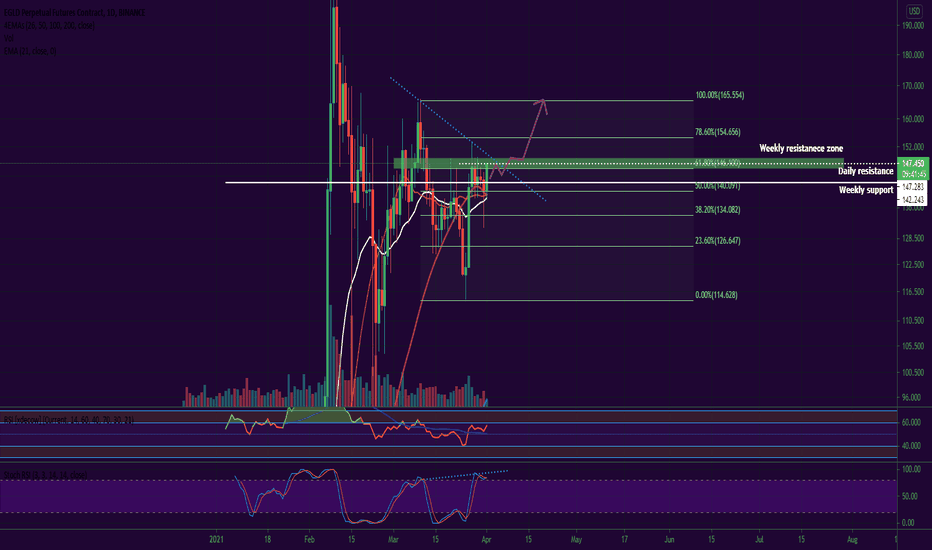Click the Aug date on time axis
The height and width of the screenshot is (550, 932).
(852, 540)
